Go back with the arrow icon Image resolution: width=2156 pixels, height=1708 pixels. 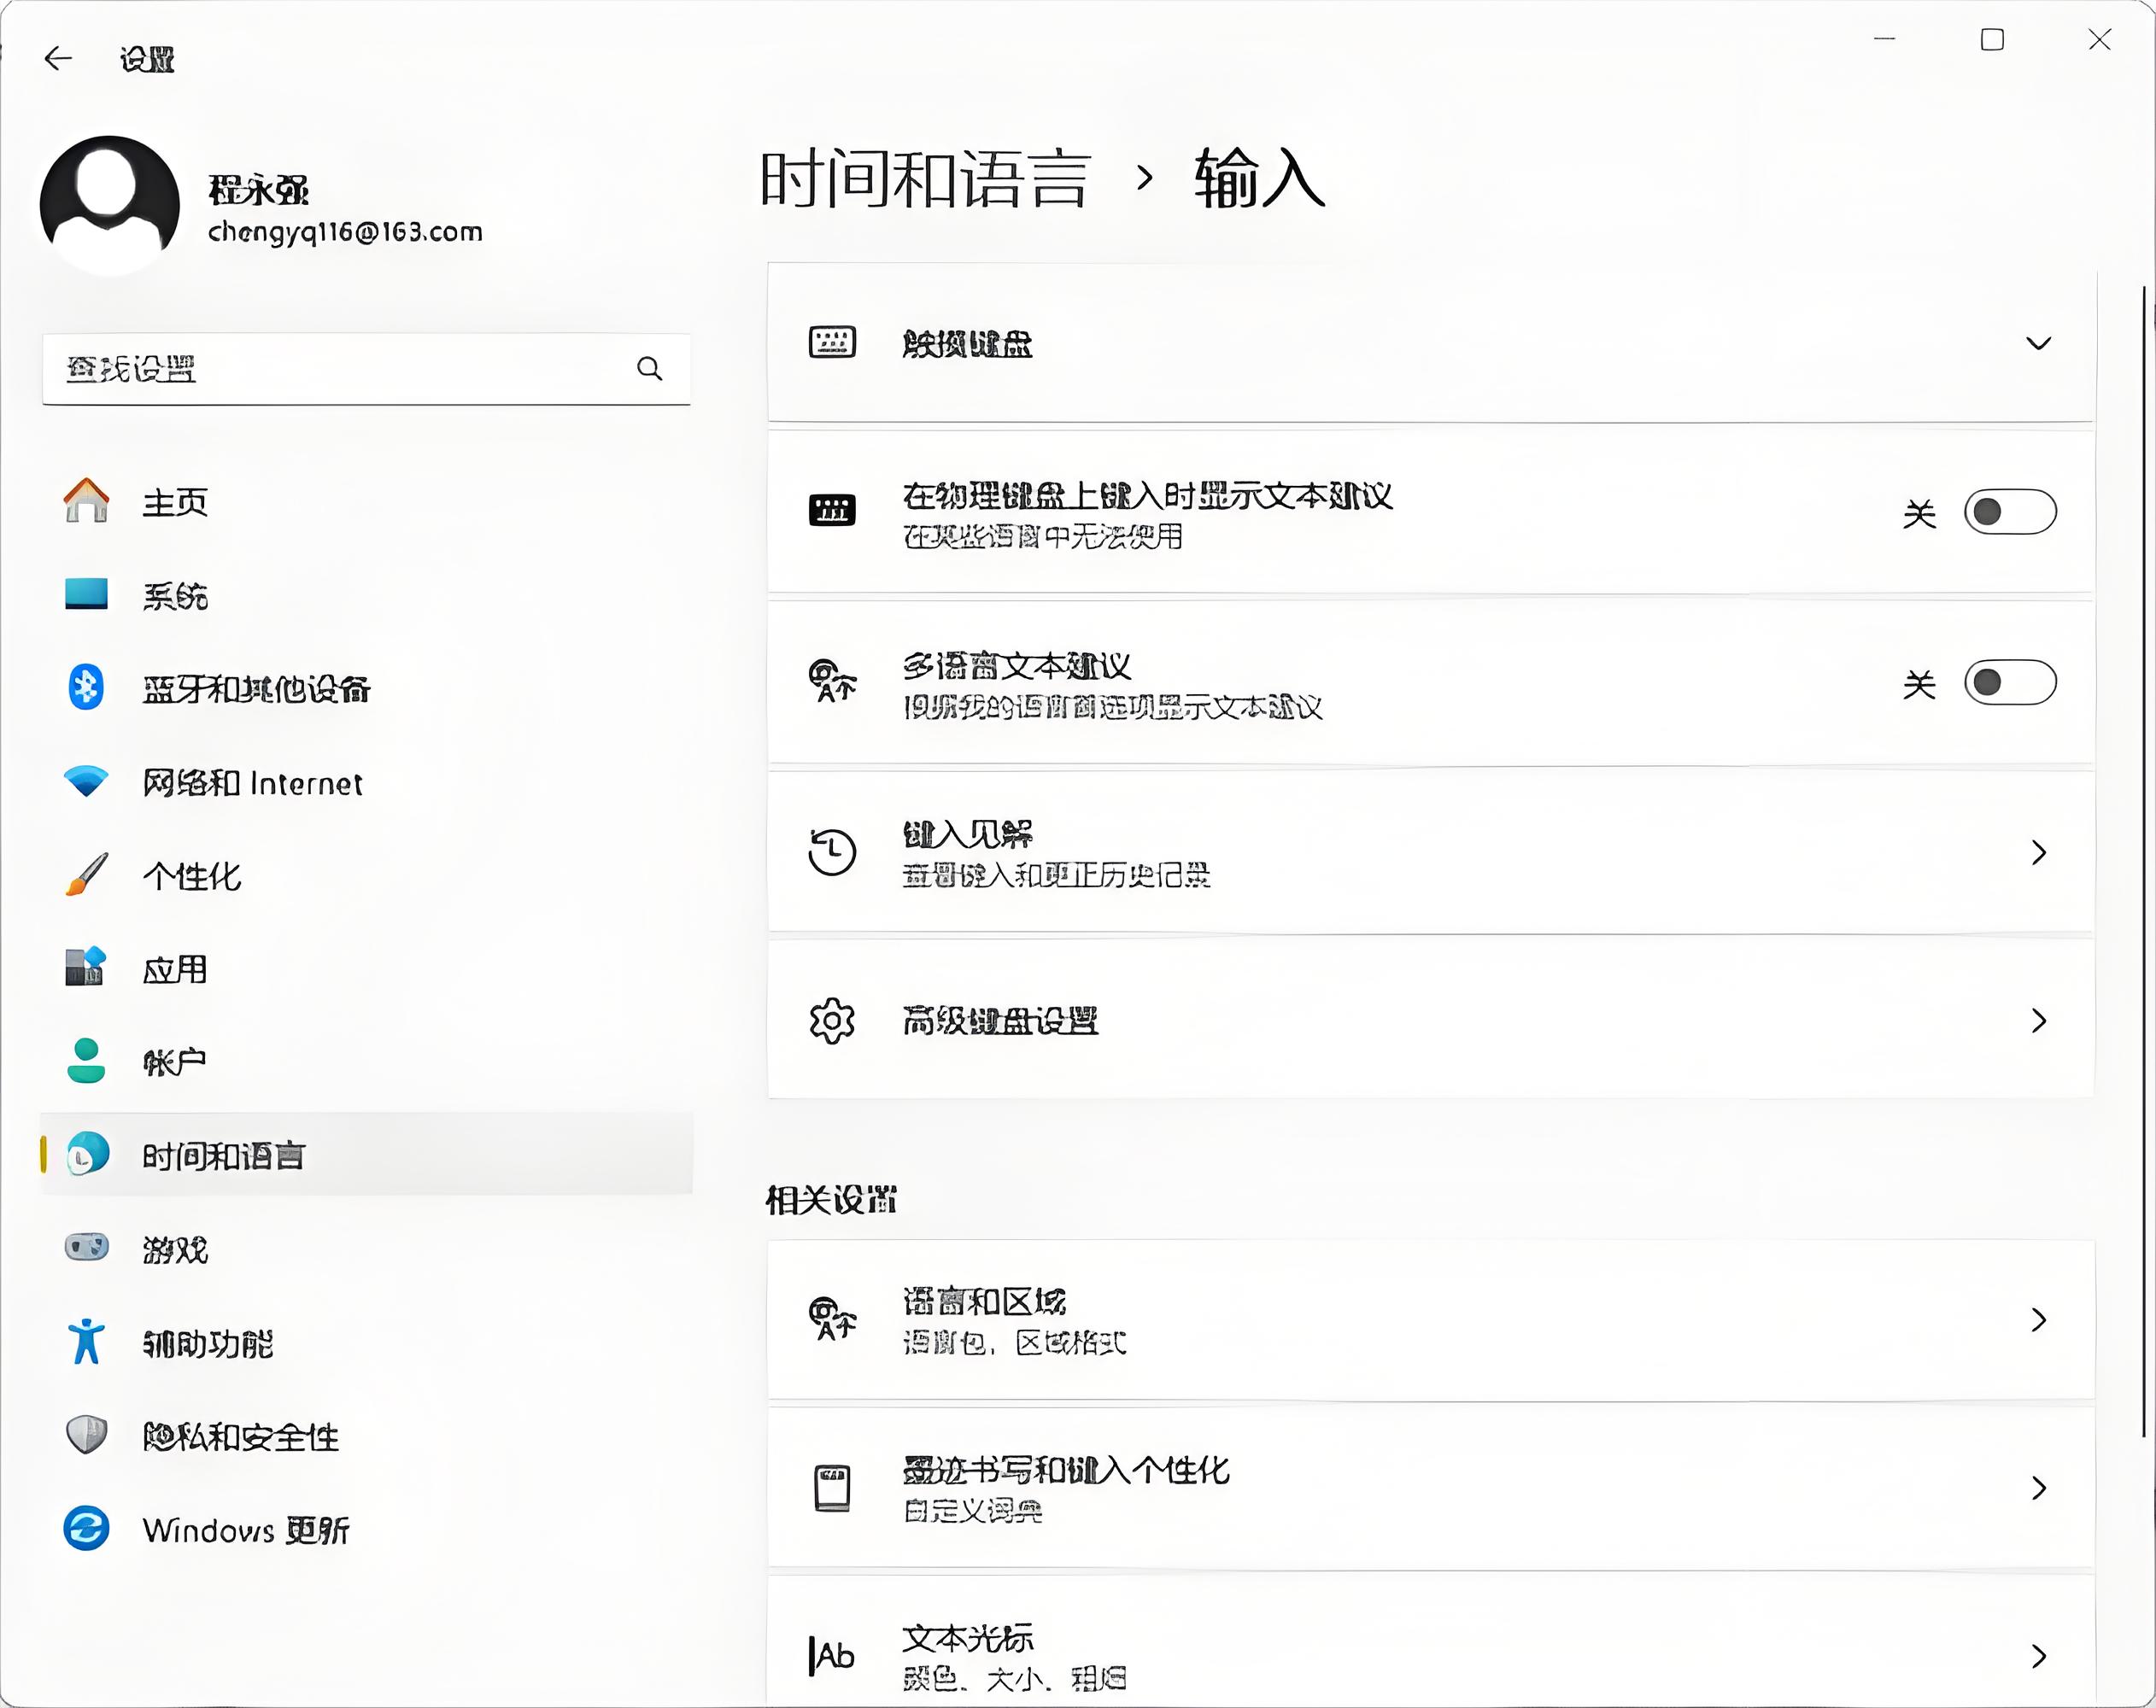(58, 59)
